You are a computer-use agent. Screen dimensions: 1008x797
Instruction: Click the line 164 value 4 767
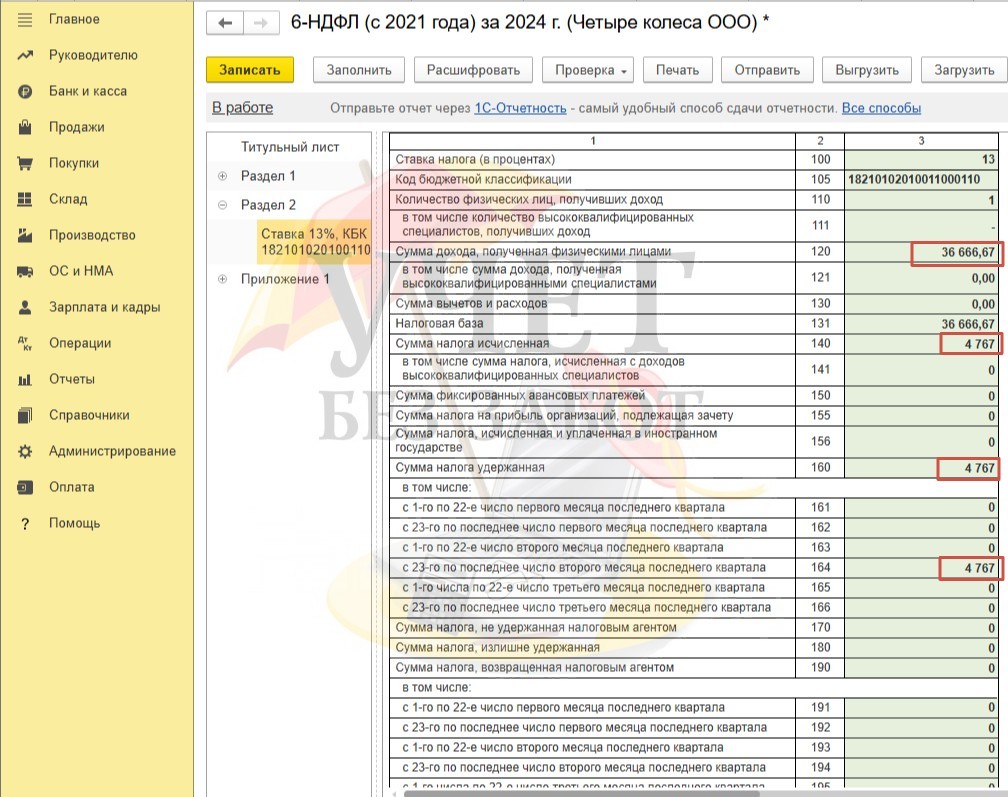[x=921, y=568]
